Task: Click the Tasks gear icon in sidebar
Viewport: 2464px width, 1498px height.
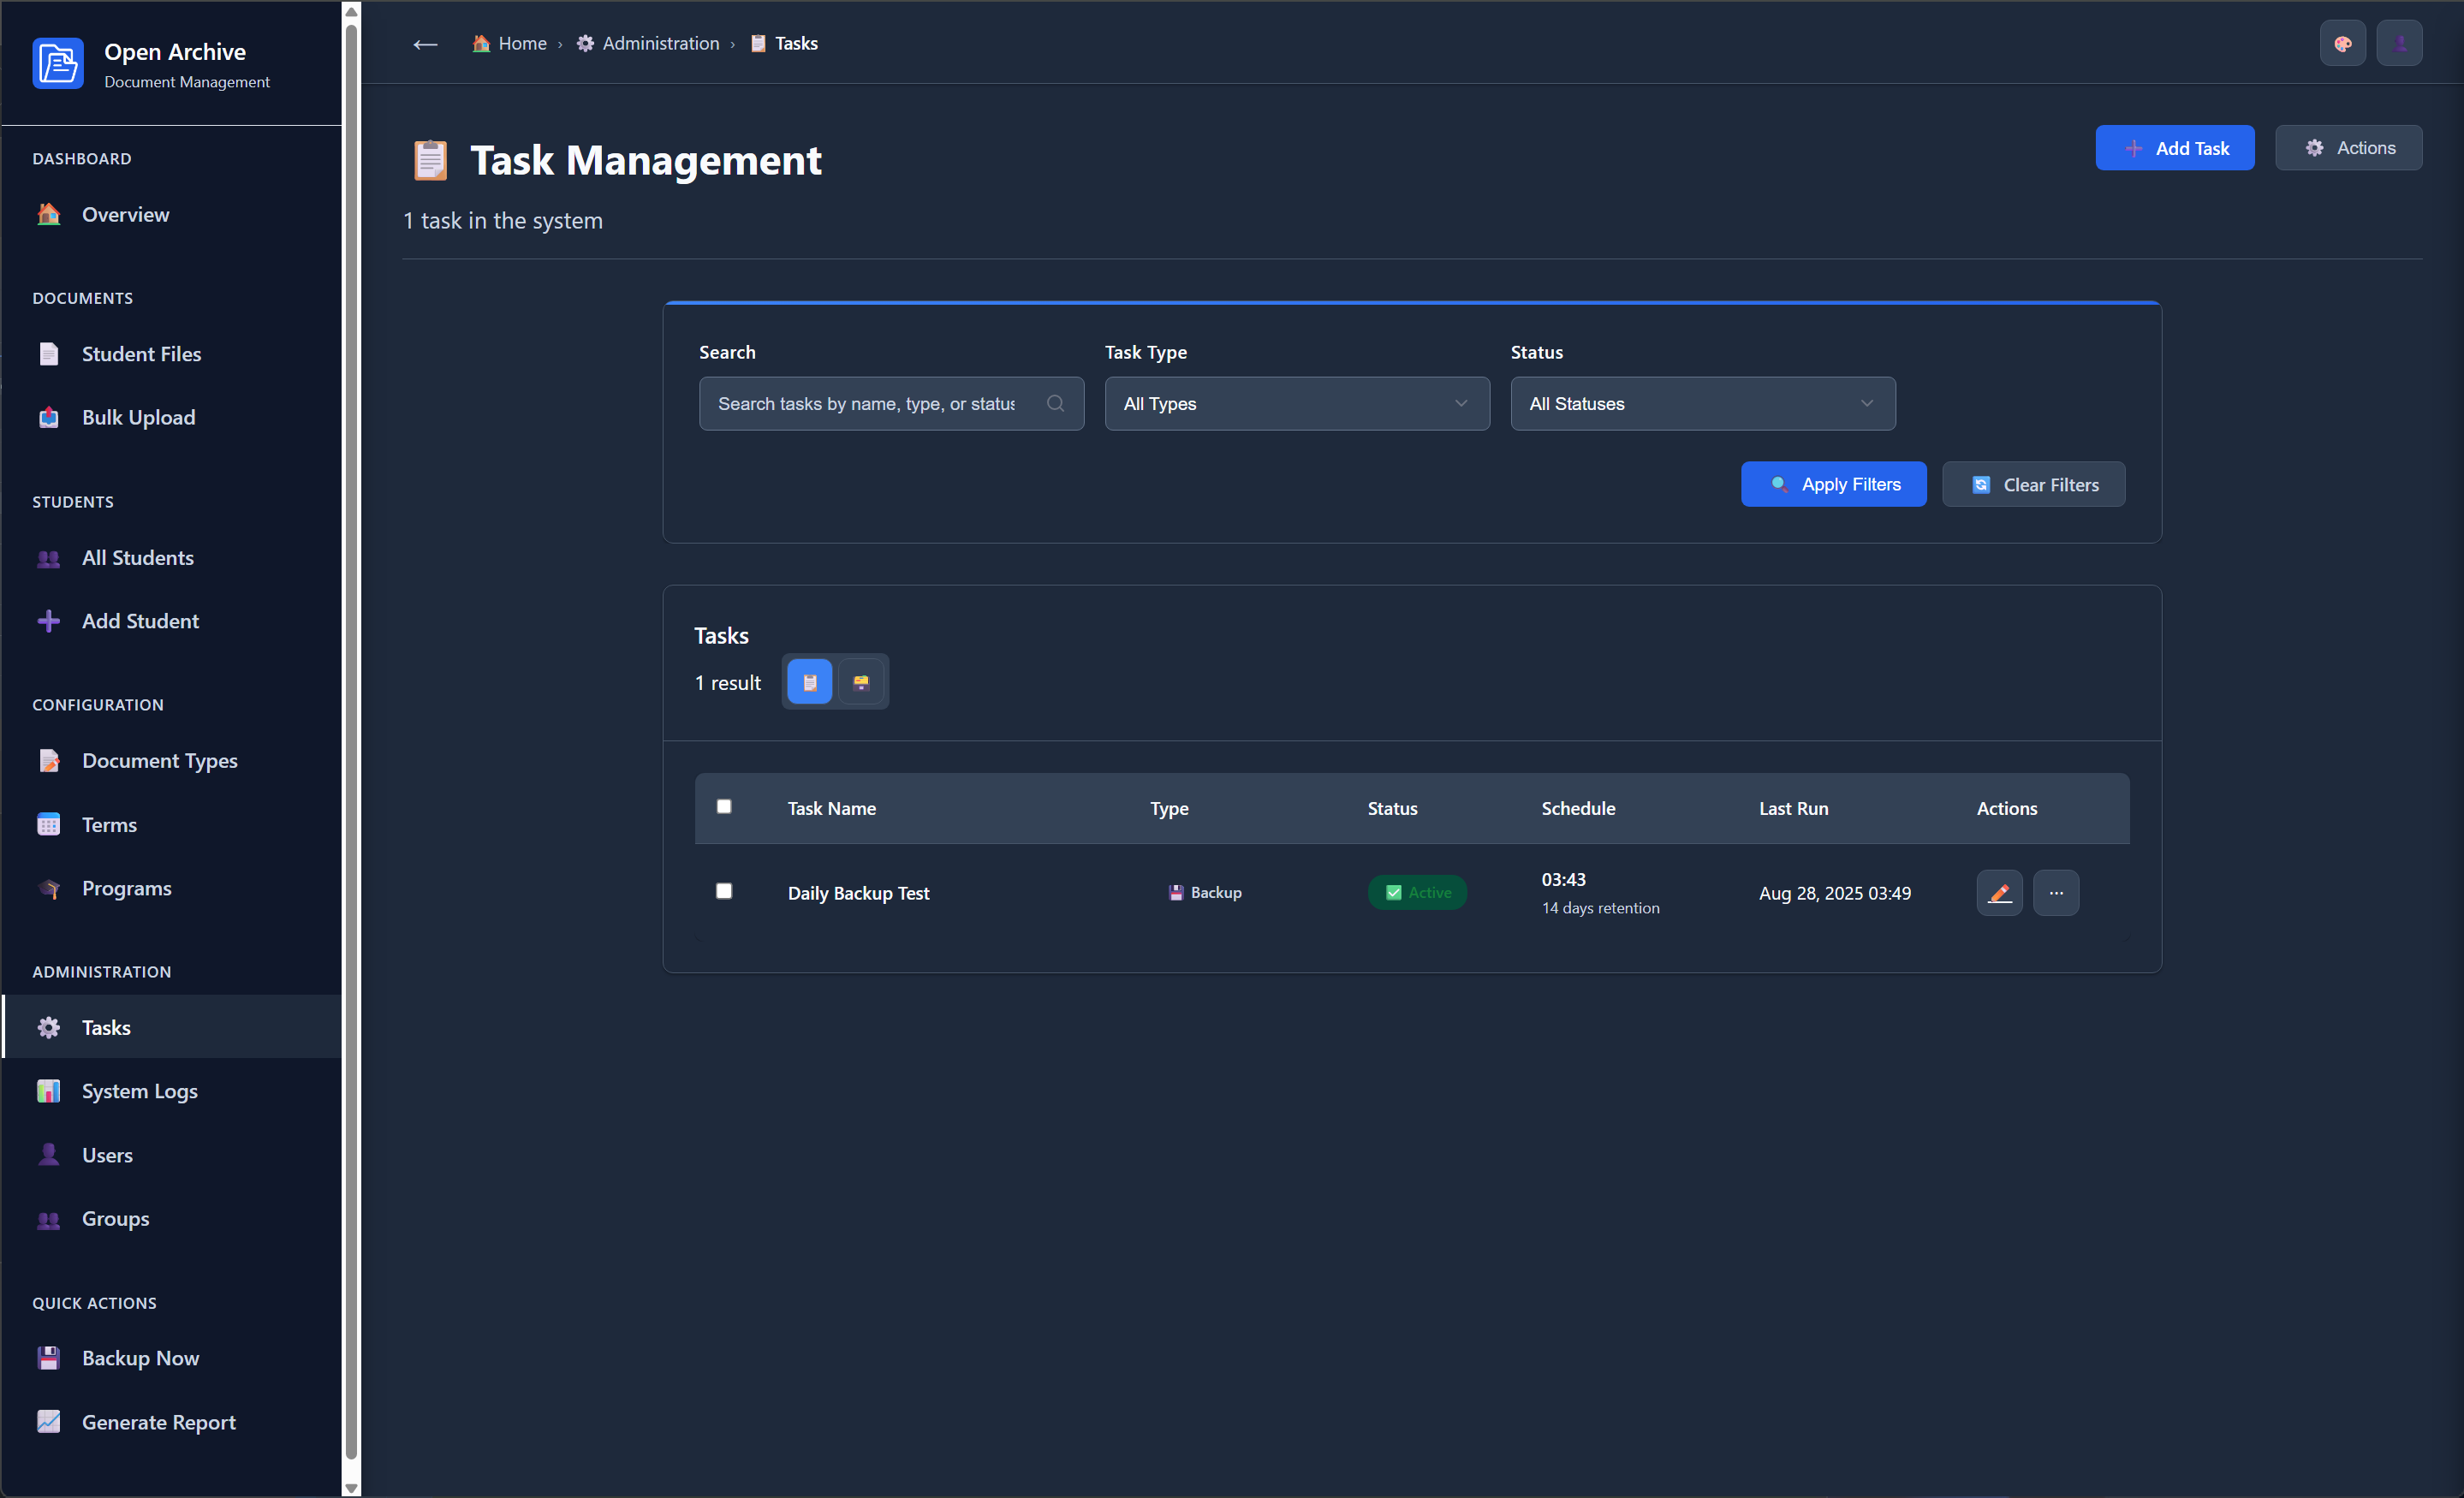Action: tap(48, 1027)
